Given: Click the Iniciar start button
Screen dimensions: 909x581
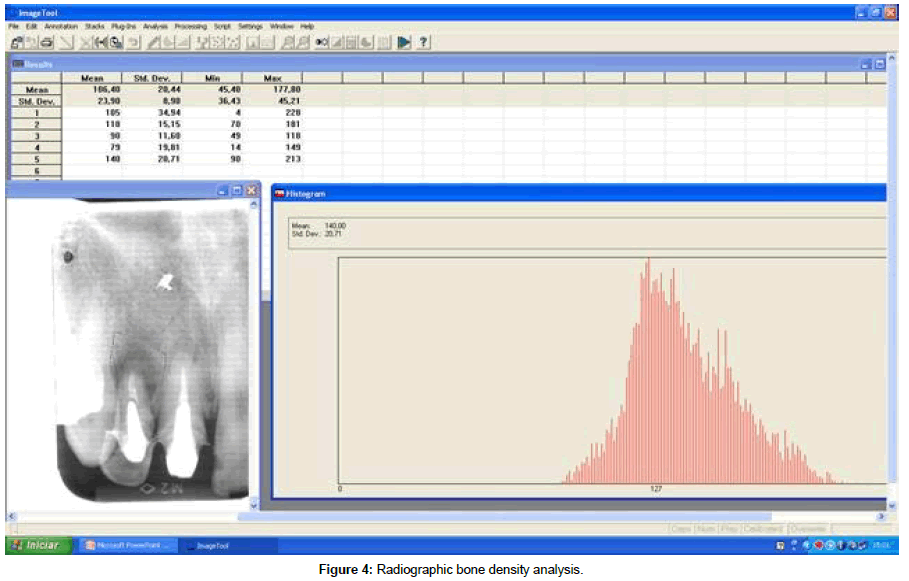Looking at the screenshot, I should coord(39,545).
